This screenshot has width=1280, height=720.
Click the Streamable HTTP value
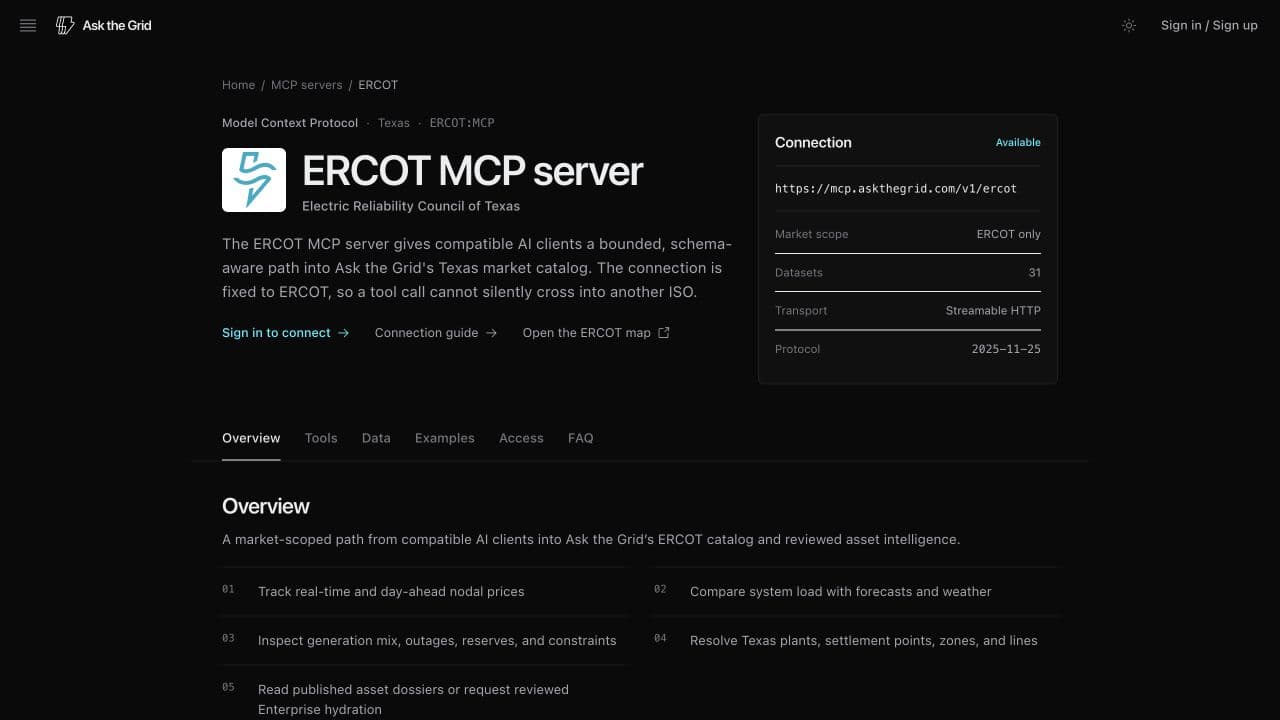click(993, 311)
